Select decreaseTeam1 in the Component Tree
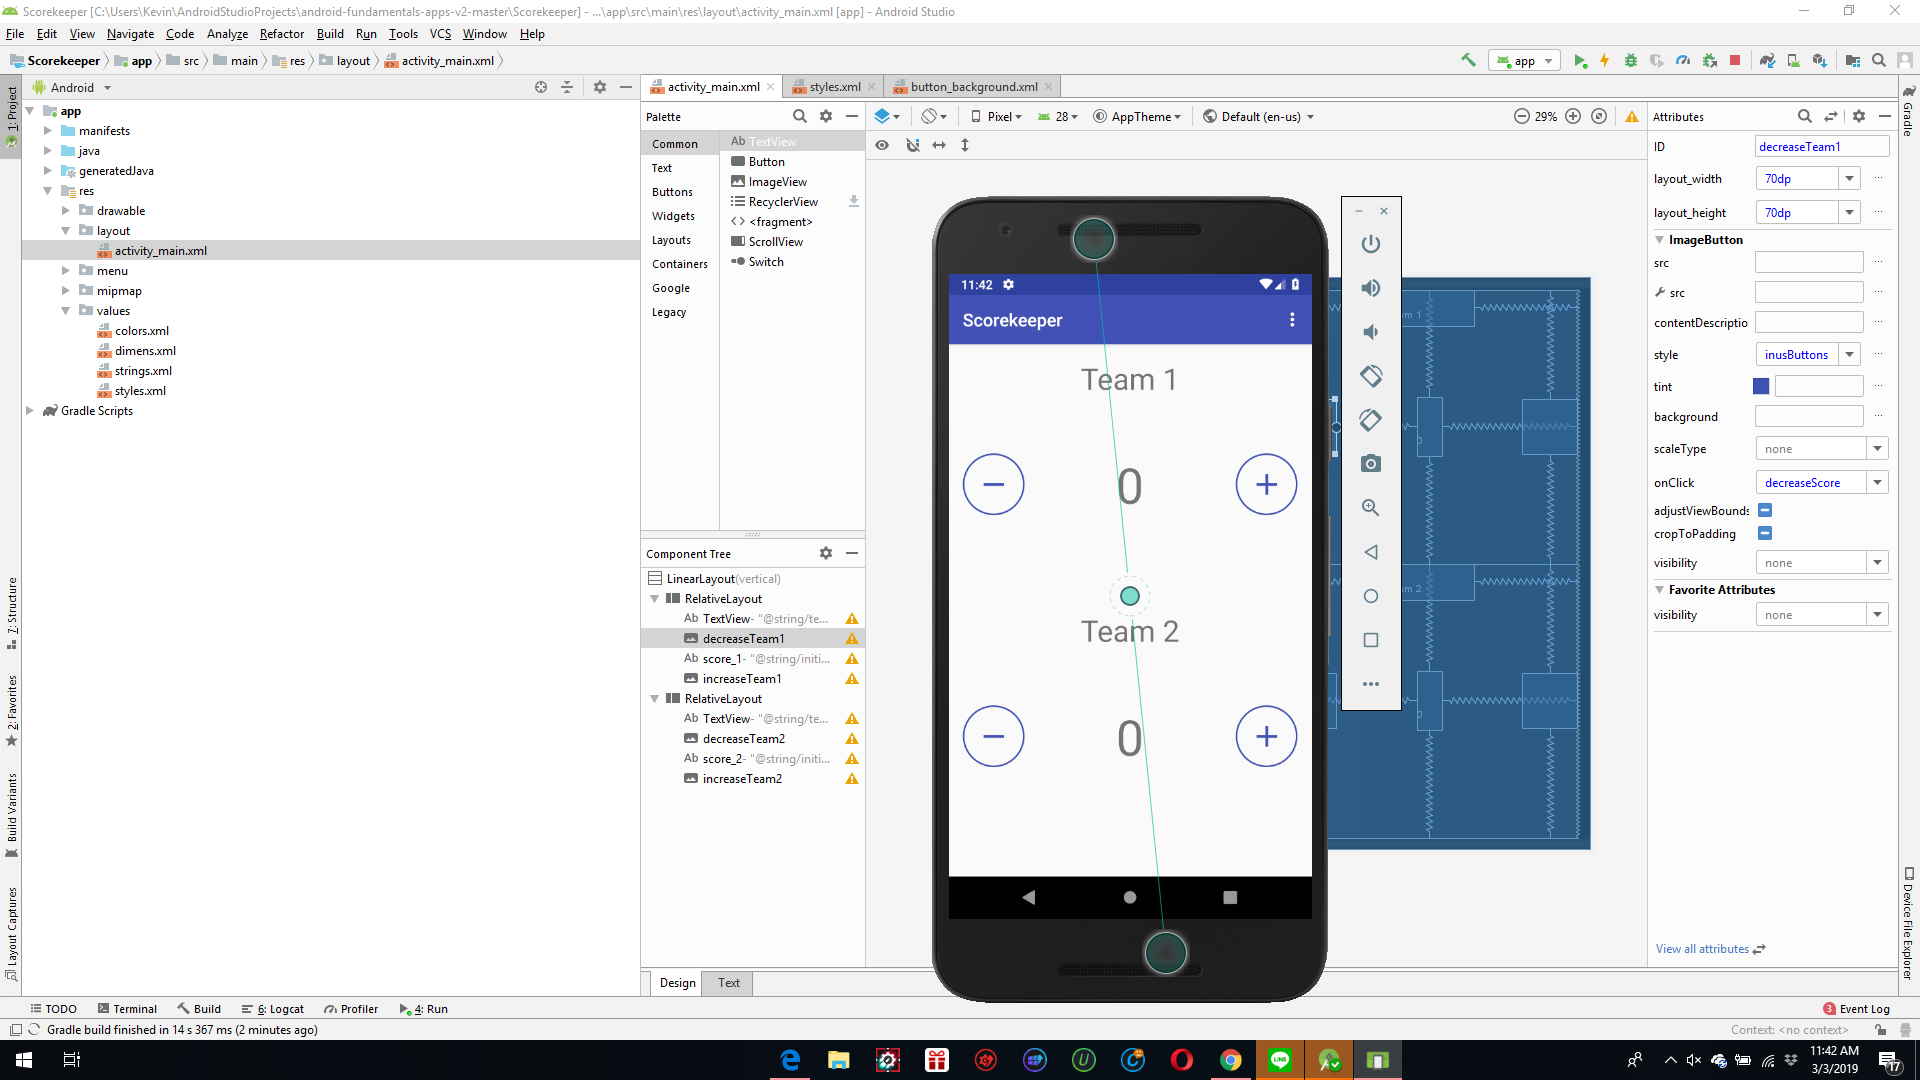 coord(744,638)
